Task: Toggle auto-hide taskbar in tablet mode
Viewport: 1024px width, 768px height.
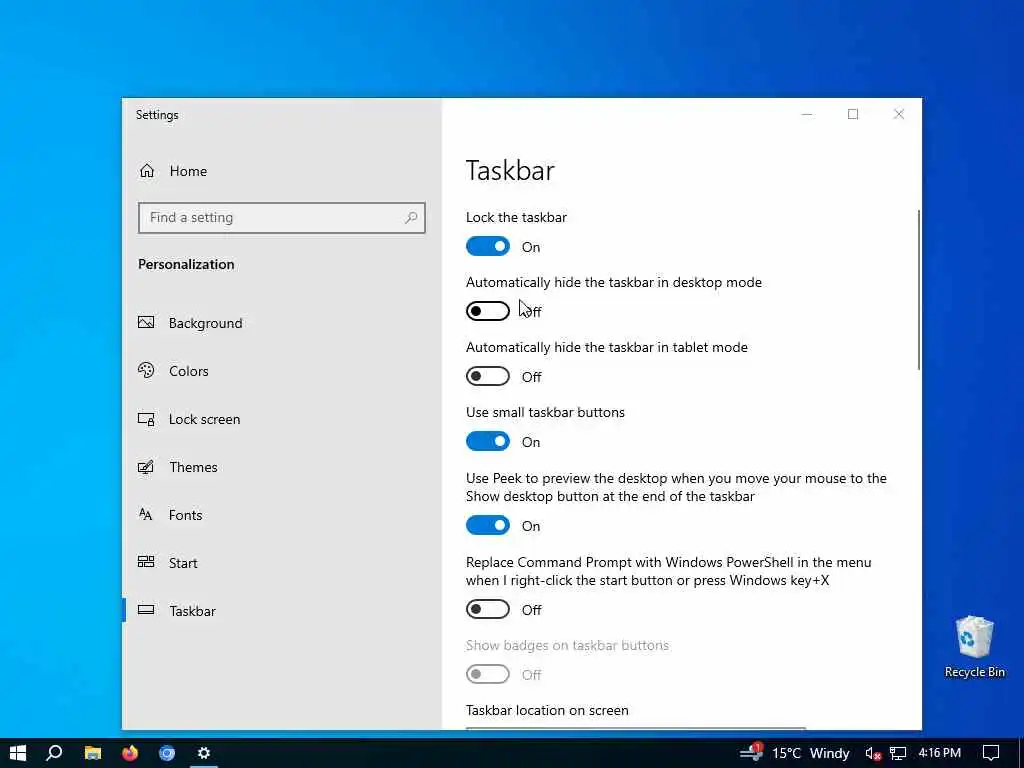Action: pos(488,376)
